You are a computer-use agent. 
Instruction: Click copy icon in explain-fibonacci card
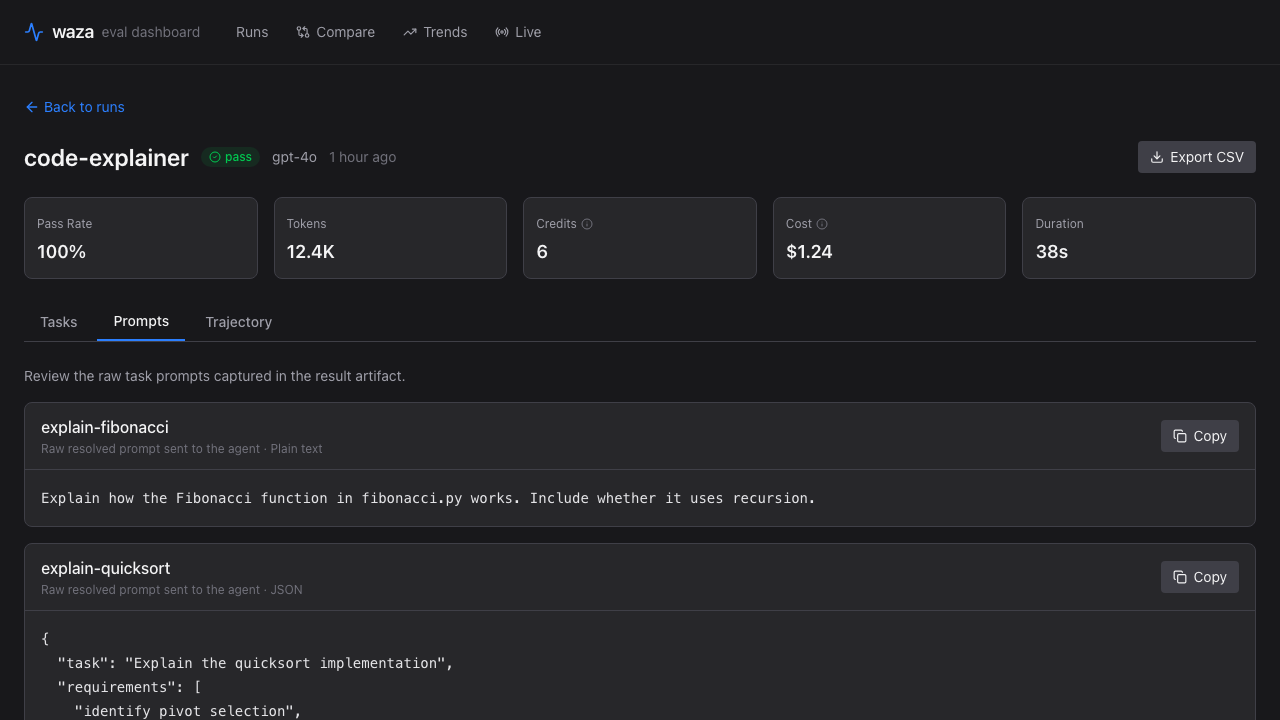(1180, 436)
